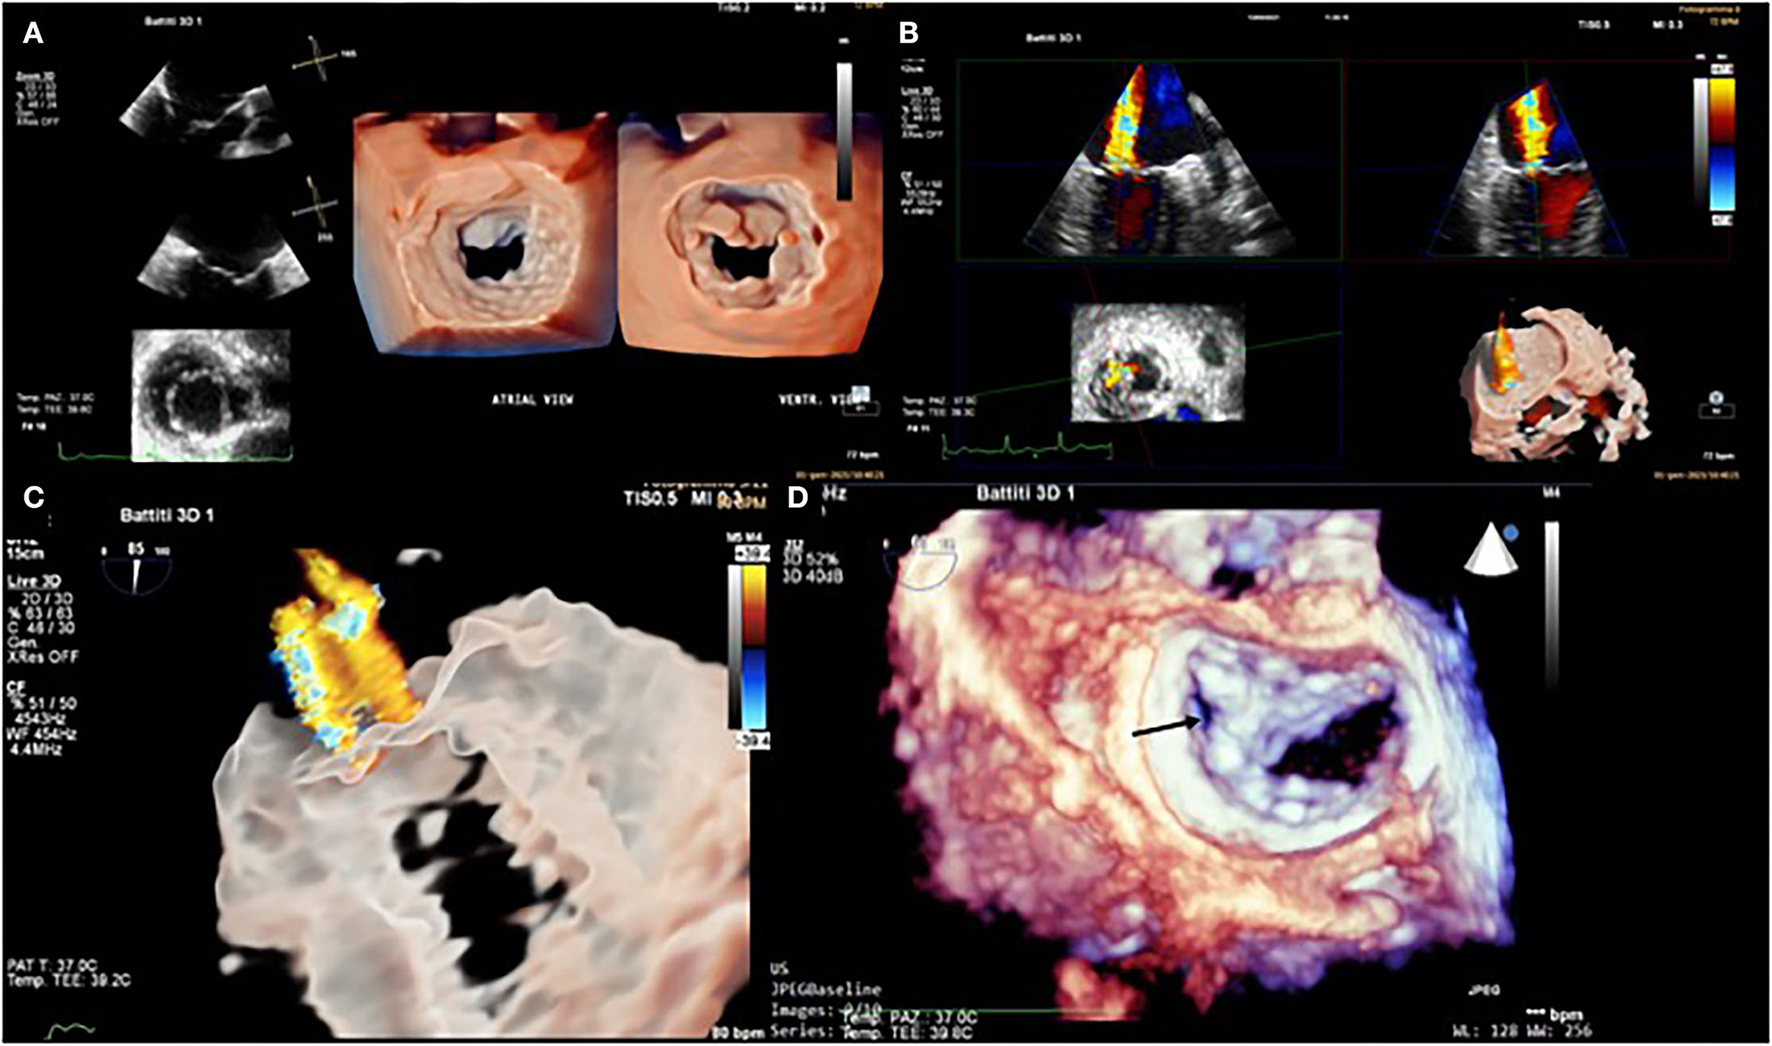Click the small square icon next to VENTR. VIEW
1772x1046 pixels.
pos(861,401)
